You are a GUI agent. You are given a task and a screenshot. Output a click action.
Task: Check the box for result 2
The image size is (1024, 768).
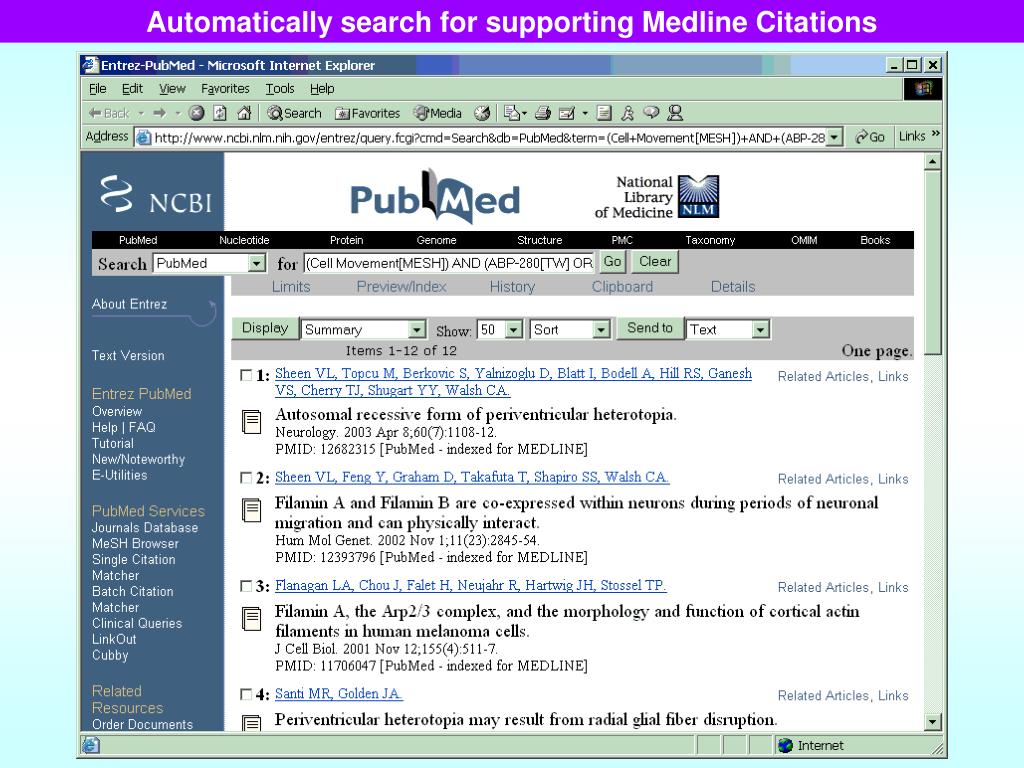pyautogui.click(x=246, y=478)
